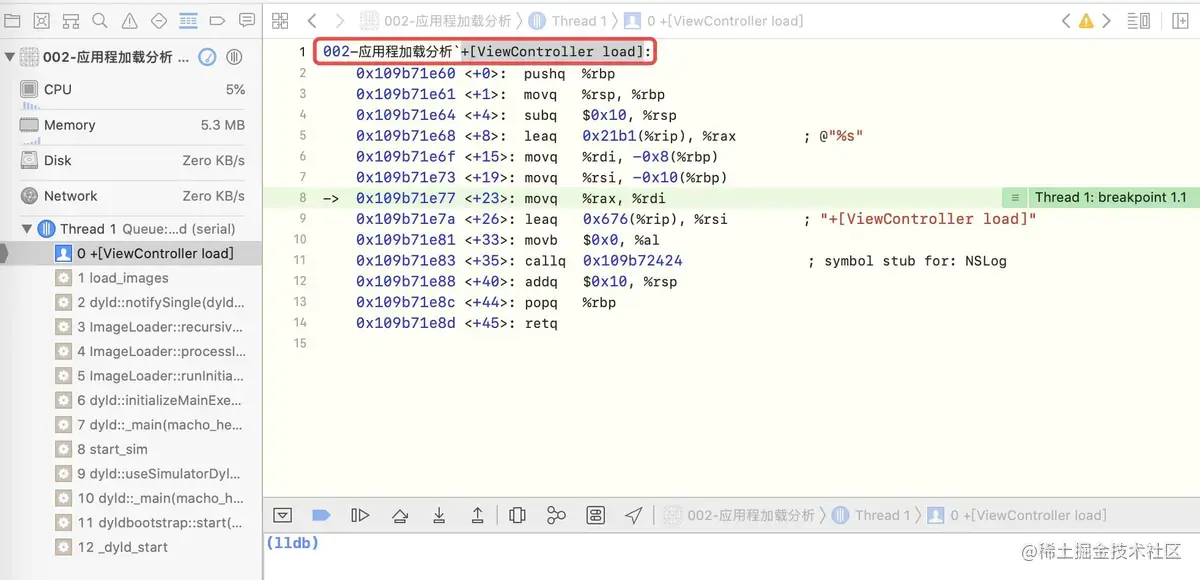Screen dimensions: 1200x580
Task: Select stack frame 1 load_images
Action: (x=131, y=278)
